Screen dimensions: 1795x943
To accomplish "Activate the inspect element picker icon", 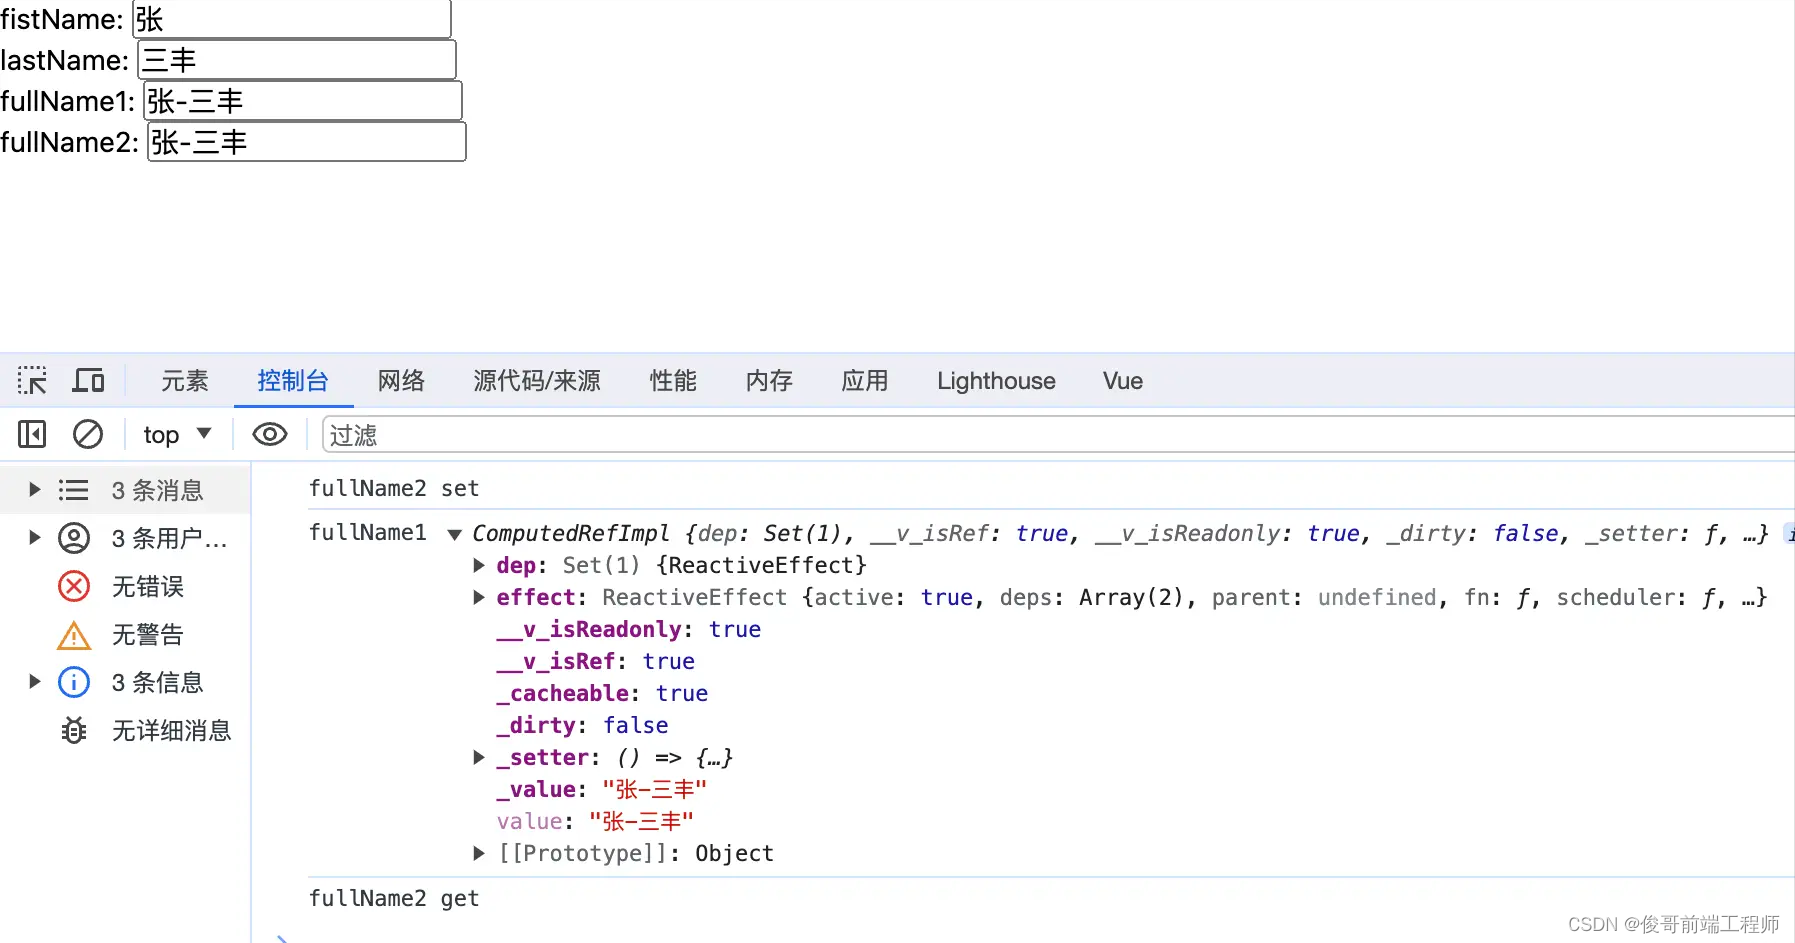I will [x=32, y=381].
